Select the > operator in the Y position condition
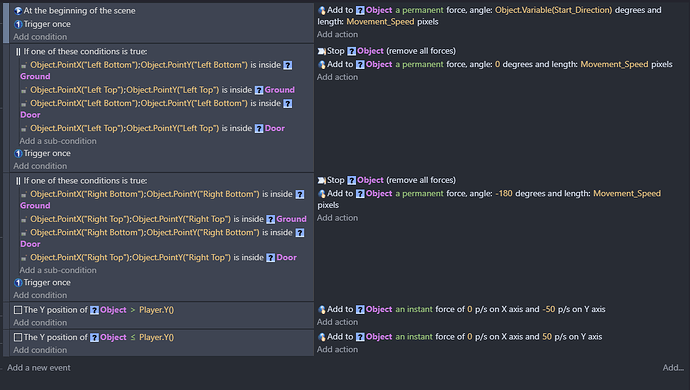This screenshot has height=390, width=690. point(132,310)
